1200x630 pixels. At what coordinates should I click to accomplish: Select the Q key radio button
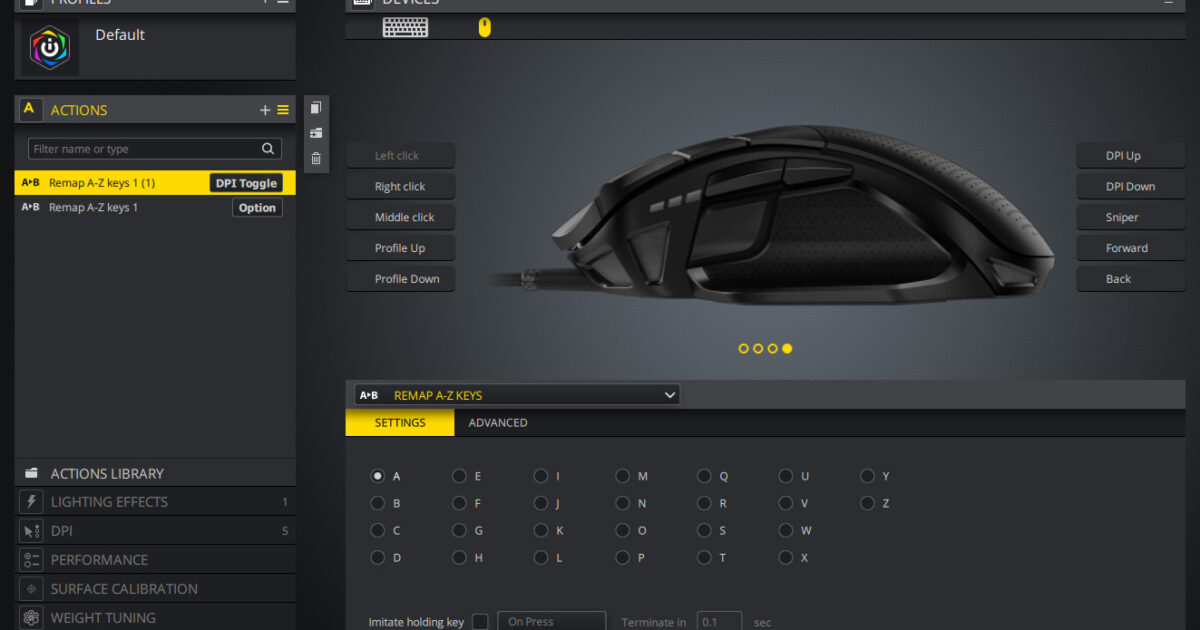coord(703,476)
